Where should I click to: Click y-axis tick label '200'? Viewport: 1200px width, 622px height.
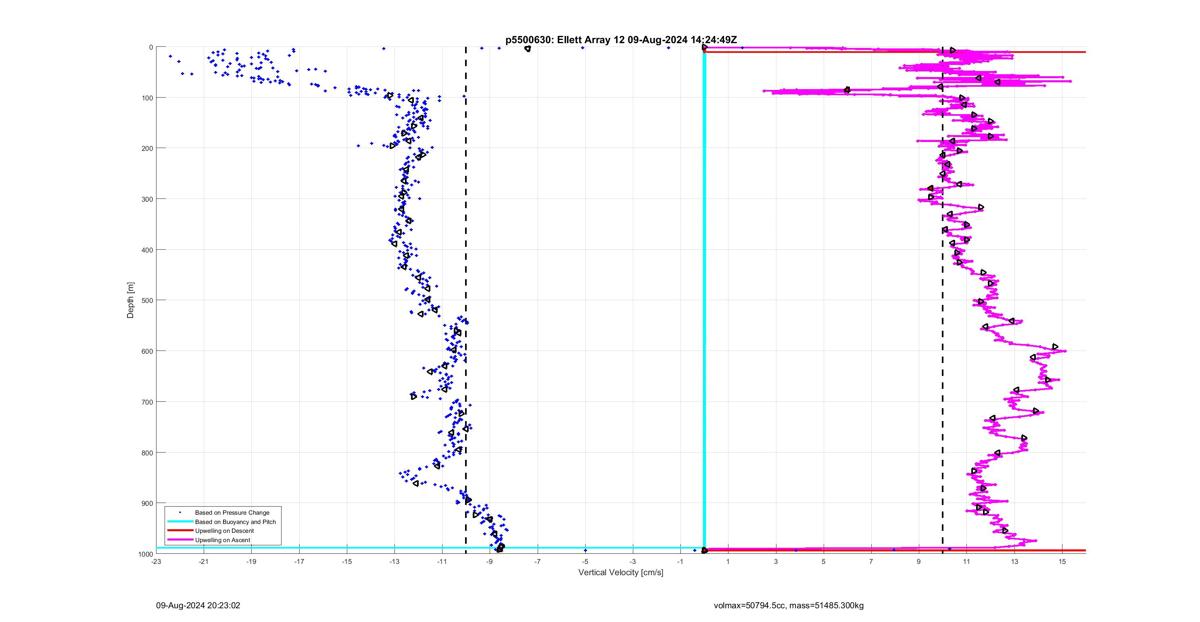click(146, 148)
